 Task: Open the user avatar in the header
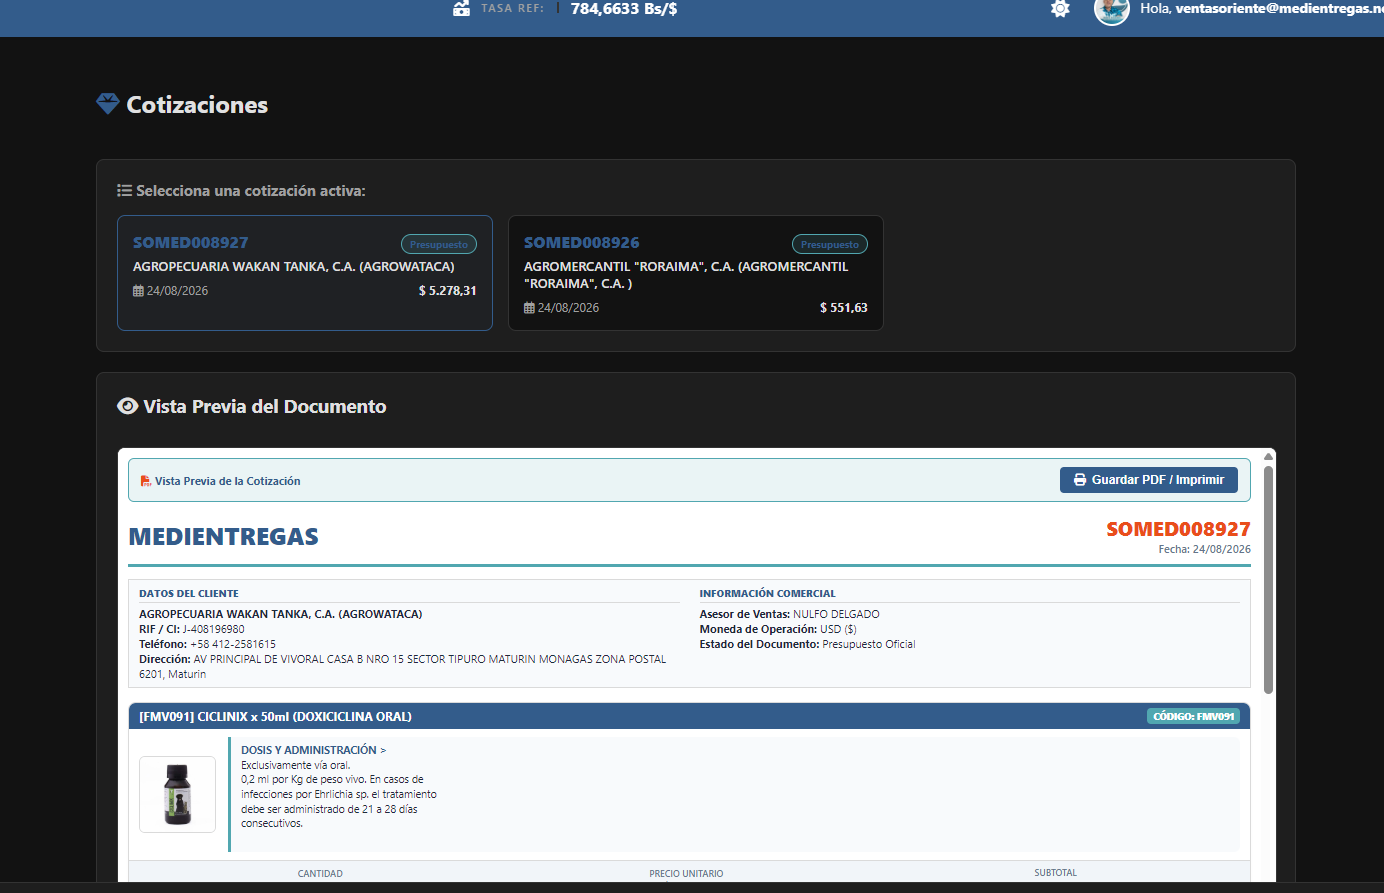pos(1112,10)
